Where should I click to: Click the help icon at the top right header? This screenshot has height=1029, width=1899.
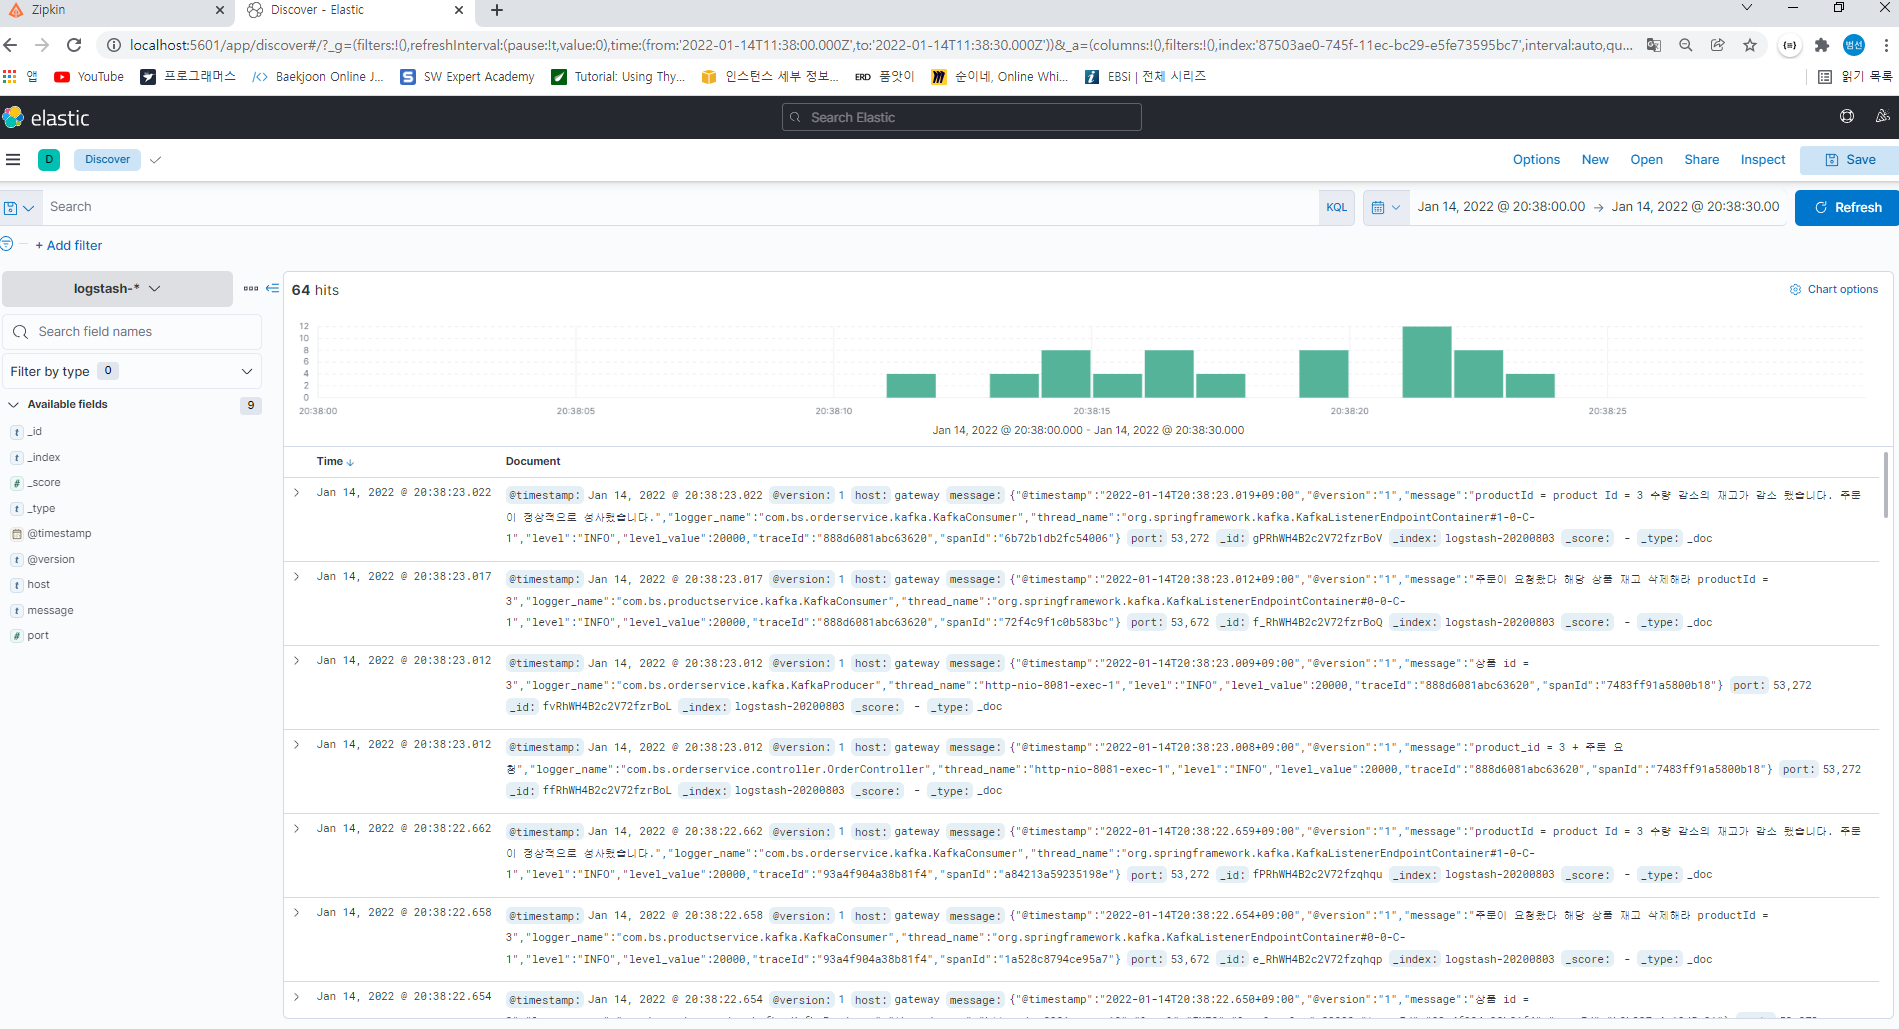coord(1847,116)
